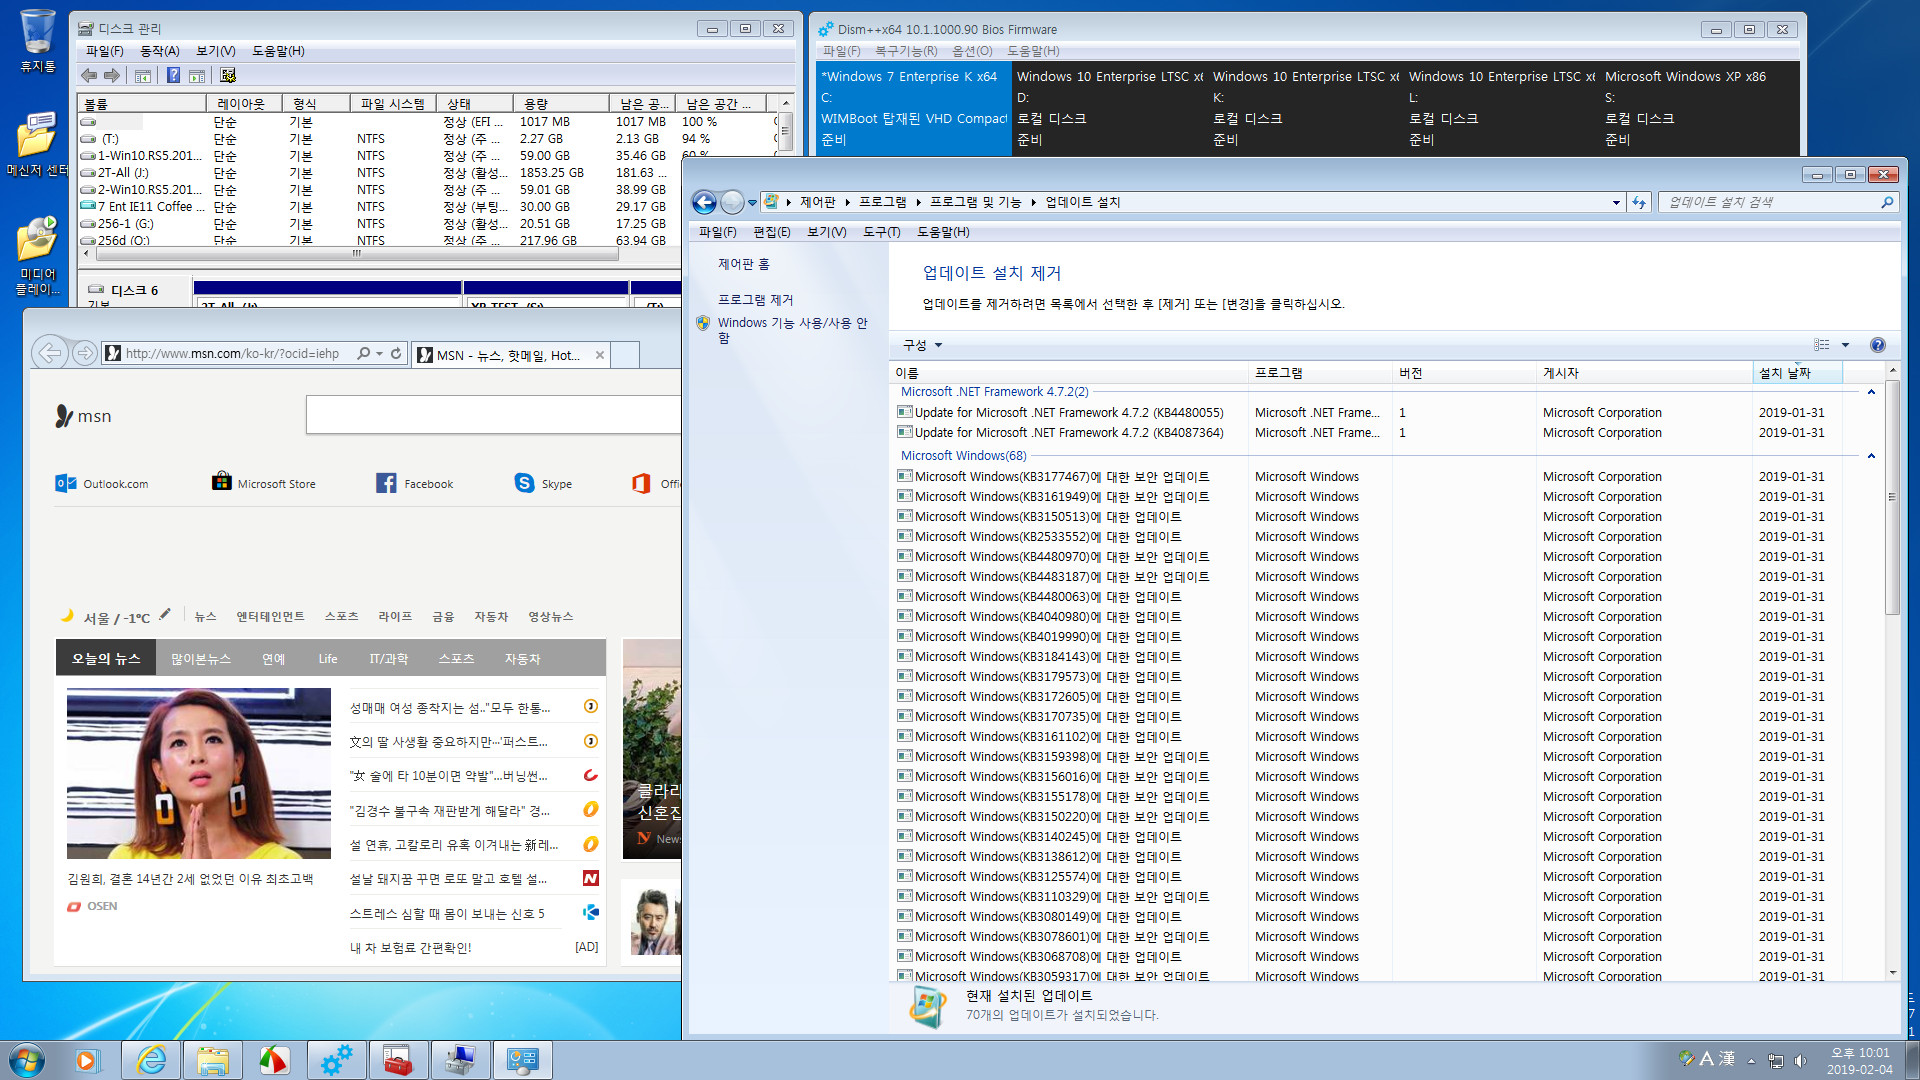Screen dimensions: 1920x1080
Task: Click the reload icon in IE address bar
Action: point(396,354)
